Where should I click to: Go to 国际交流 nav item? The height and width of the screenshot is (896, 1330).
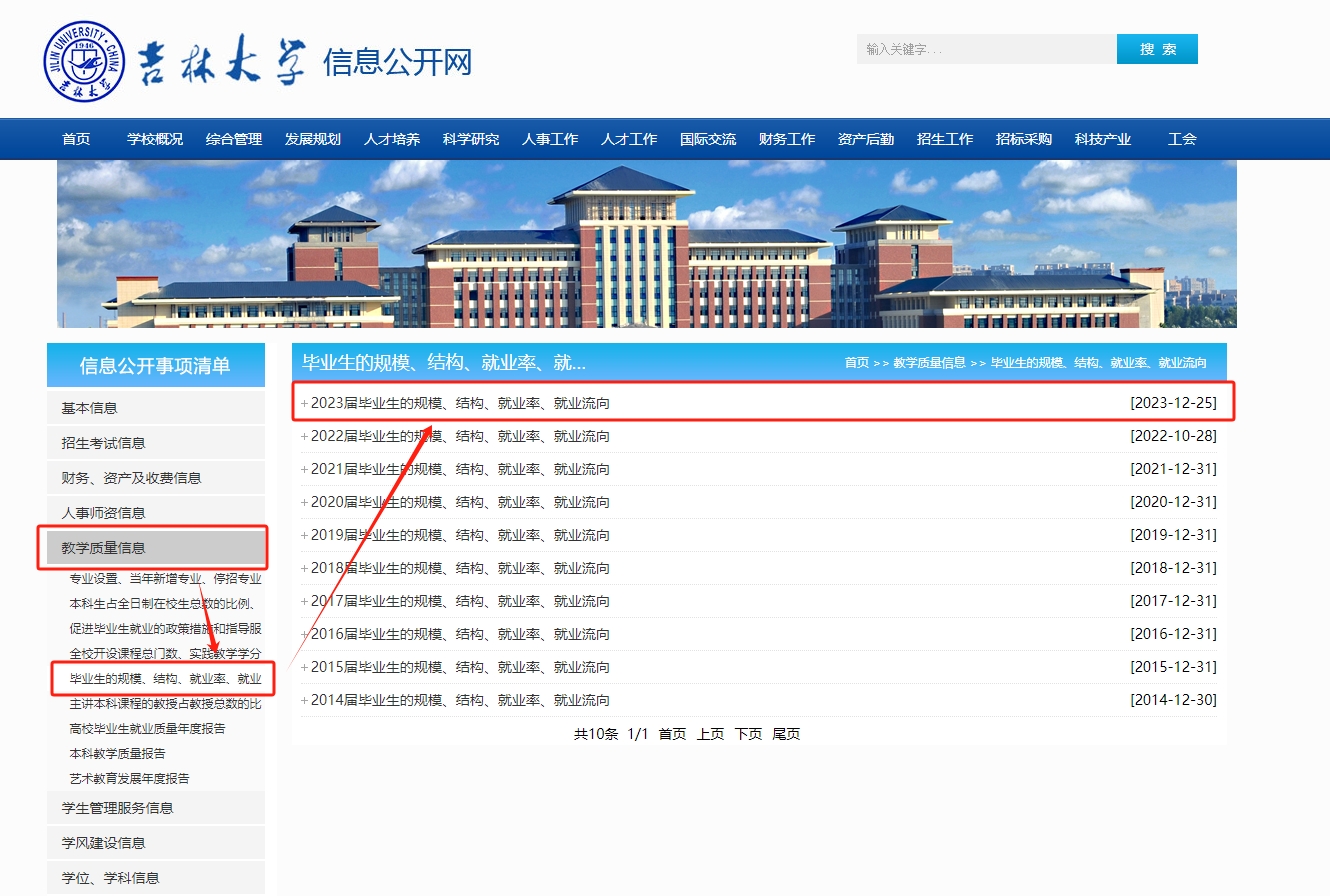[x=708, y=139]
